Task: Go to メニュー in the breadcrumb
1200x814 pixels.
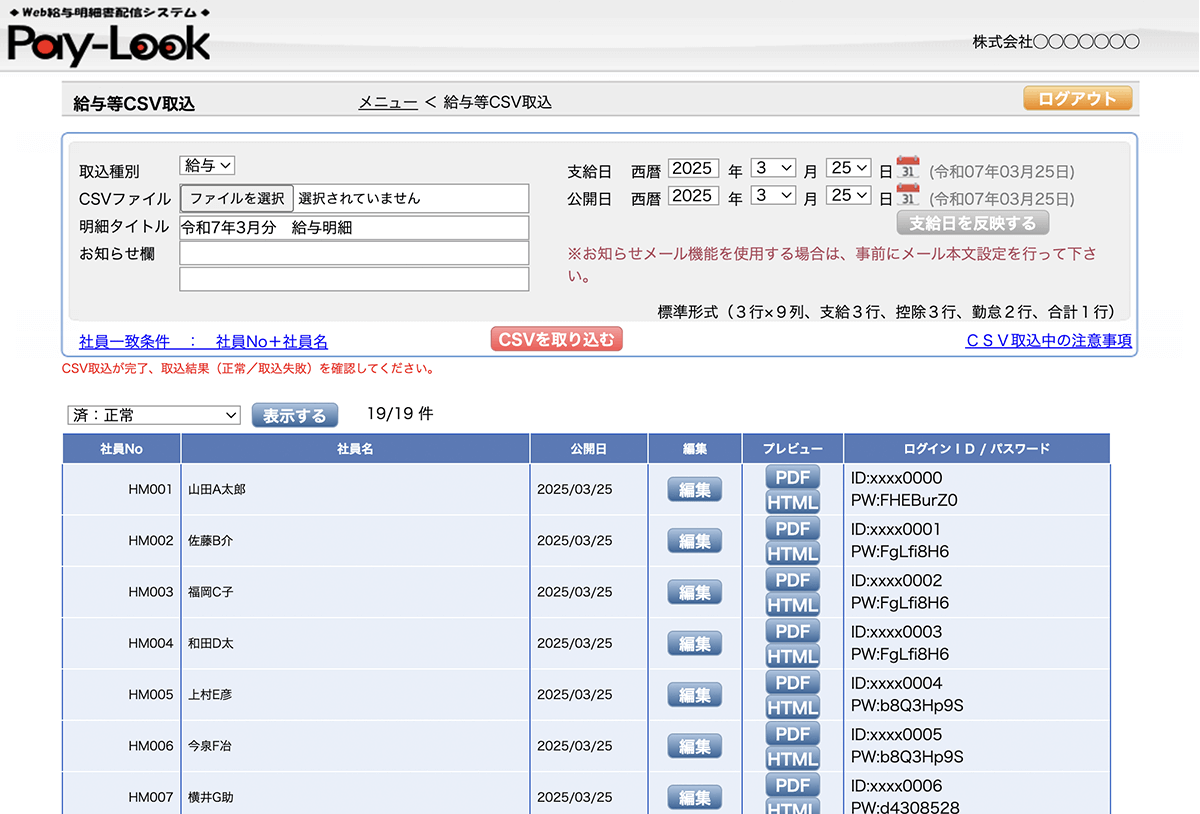Action: point(388,102)
